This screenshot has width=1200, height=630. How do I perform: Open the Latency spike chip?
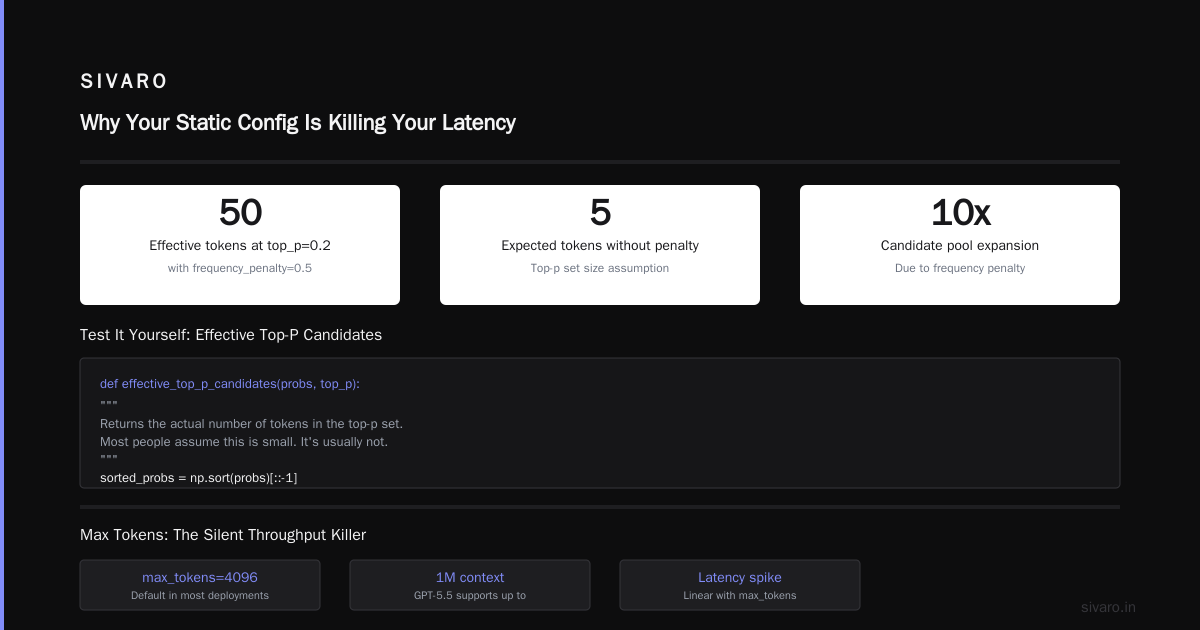pos(740,585)
